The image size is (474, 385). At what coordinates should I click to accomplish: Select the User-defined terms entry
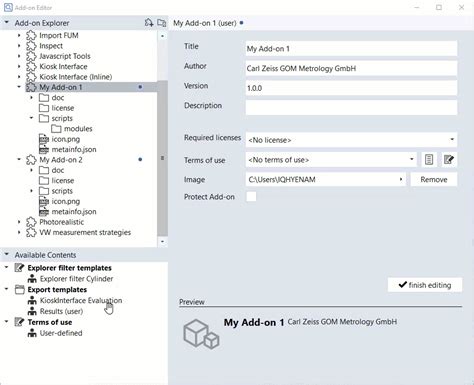(61, 333)
